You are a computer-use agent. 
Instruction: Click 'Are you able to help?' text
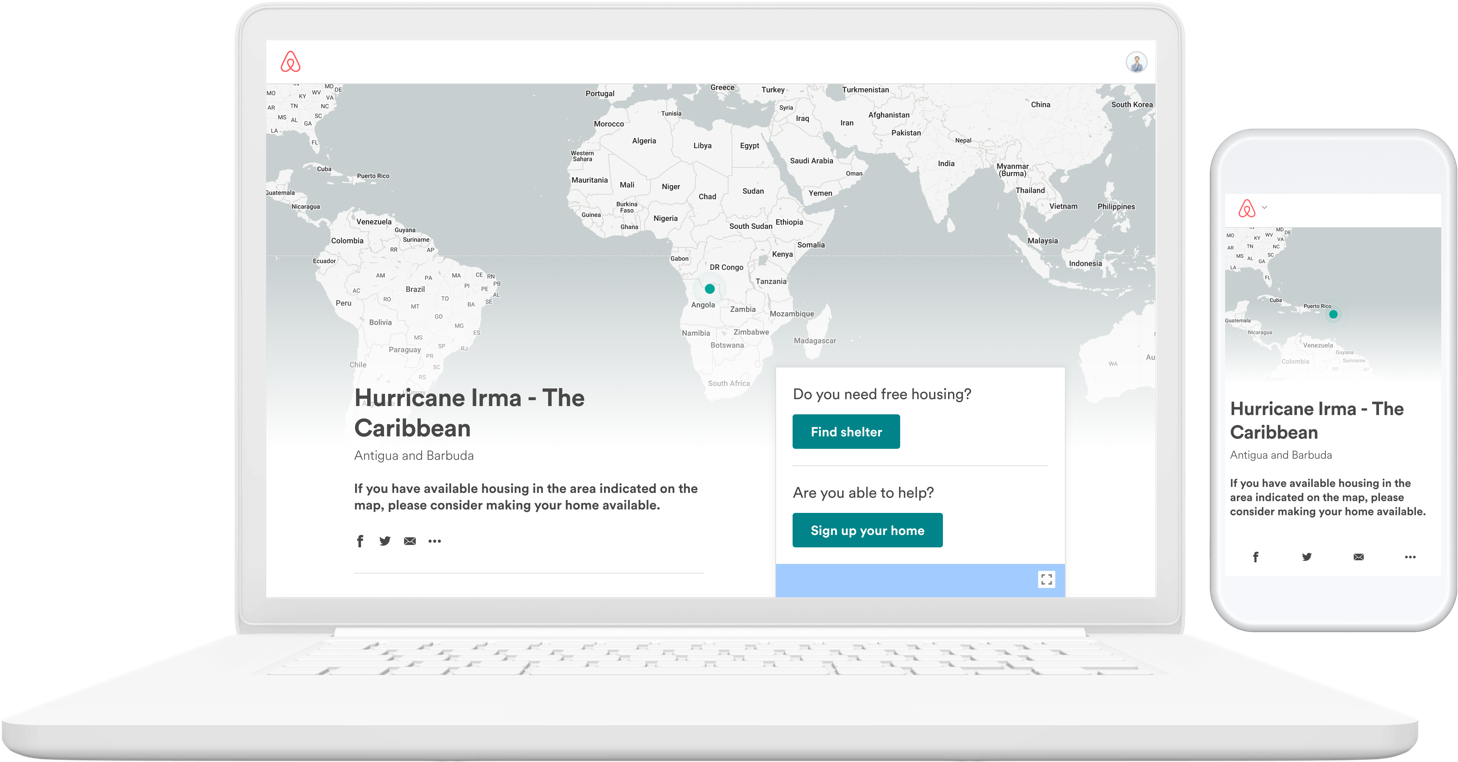click(x=863, y=493)
